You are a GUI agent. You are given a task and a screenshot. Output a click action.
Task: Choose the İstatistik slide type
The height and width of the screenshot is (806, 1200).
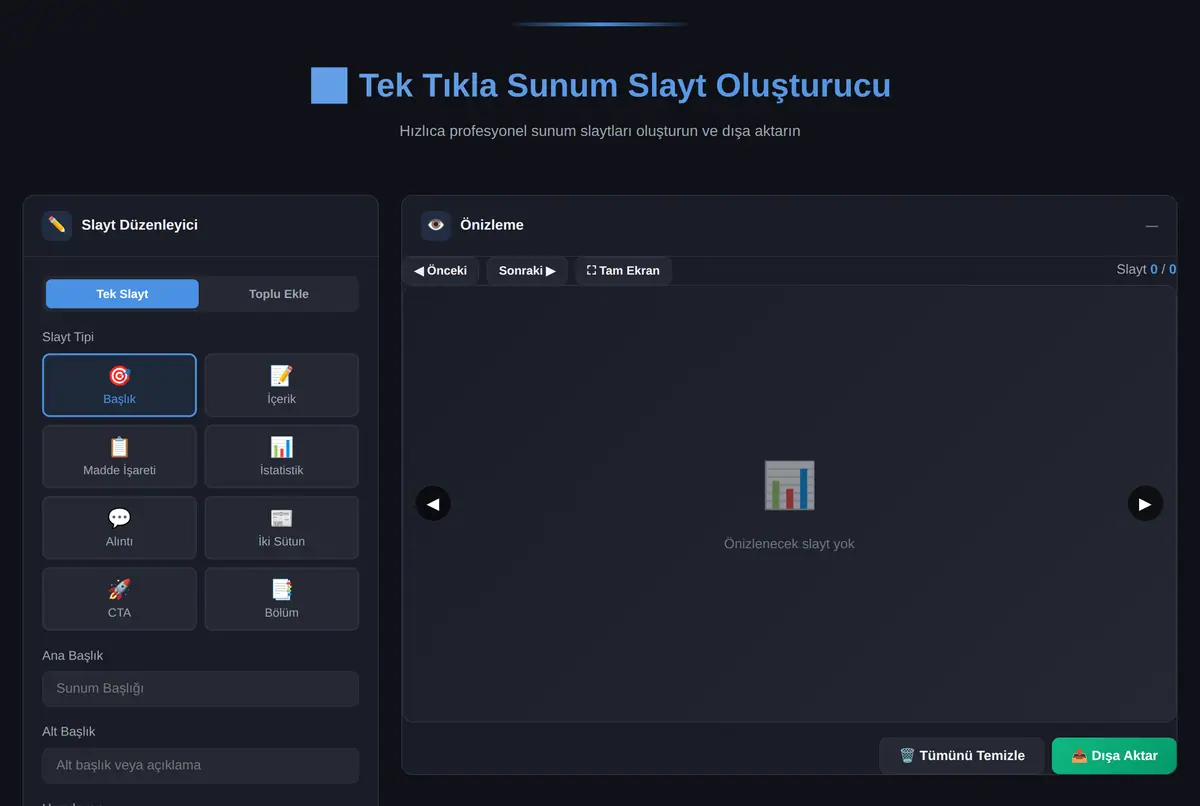click(282, 456)
